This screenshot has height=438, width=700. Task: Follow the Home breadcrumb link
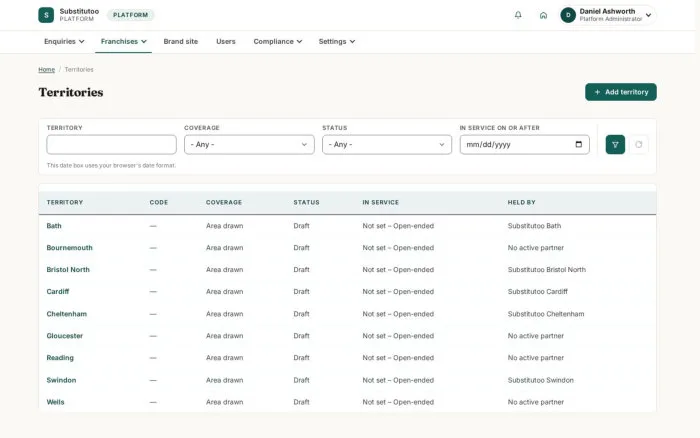pos(46,70)
